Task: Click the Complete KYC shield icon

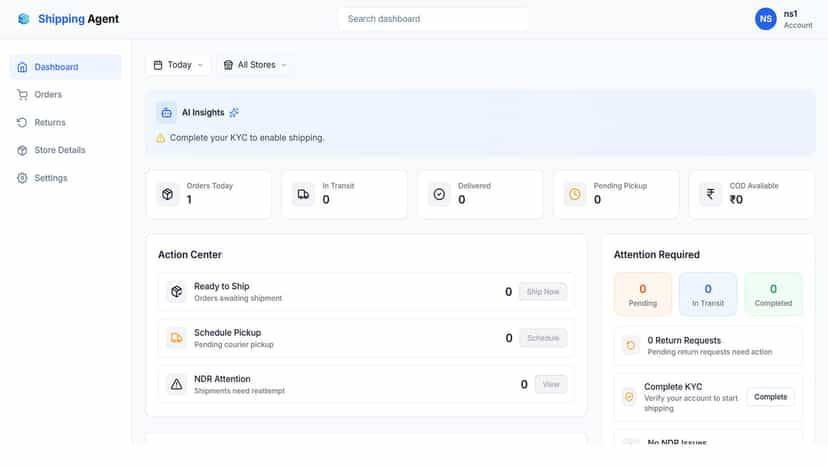Action: pos(629,397)
